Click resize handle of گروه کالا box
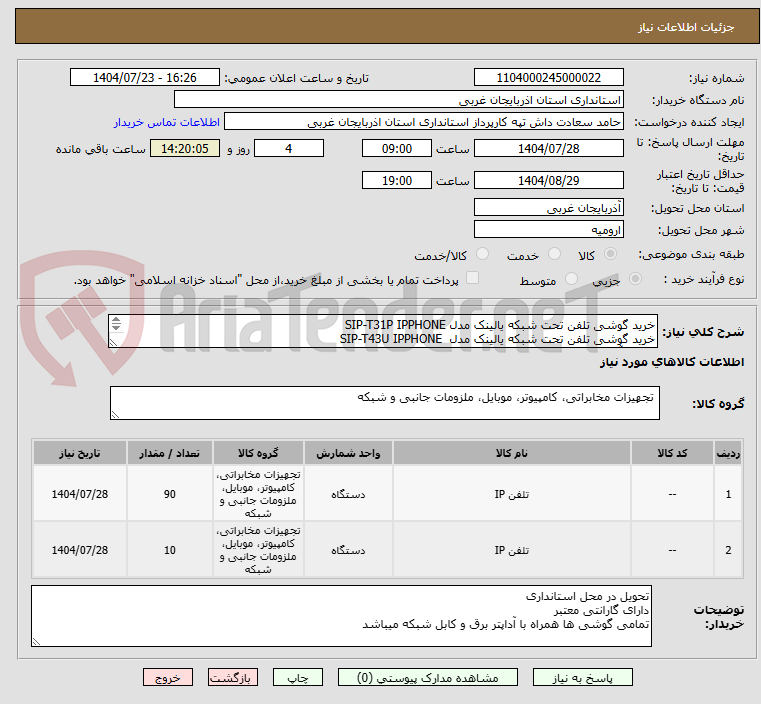This screenshot has height=704, width=761. pyautogui.click(x=116, y=414)
